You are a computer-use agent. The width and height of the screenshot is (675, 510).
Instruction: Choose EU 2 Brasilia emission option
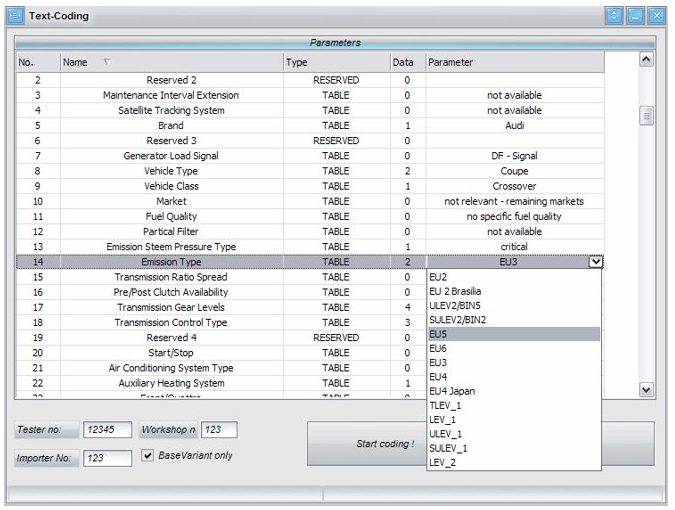coord(455,291)
